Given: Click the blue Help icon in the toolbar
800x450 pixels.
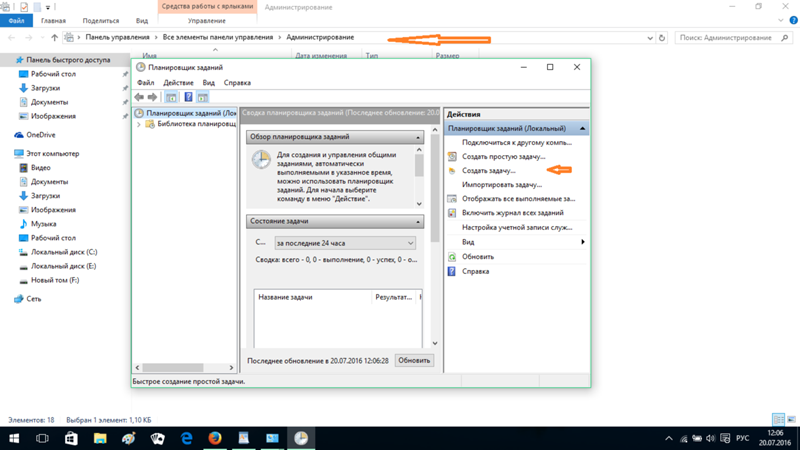Looking at the screenshot, I should point(188,97).
